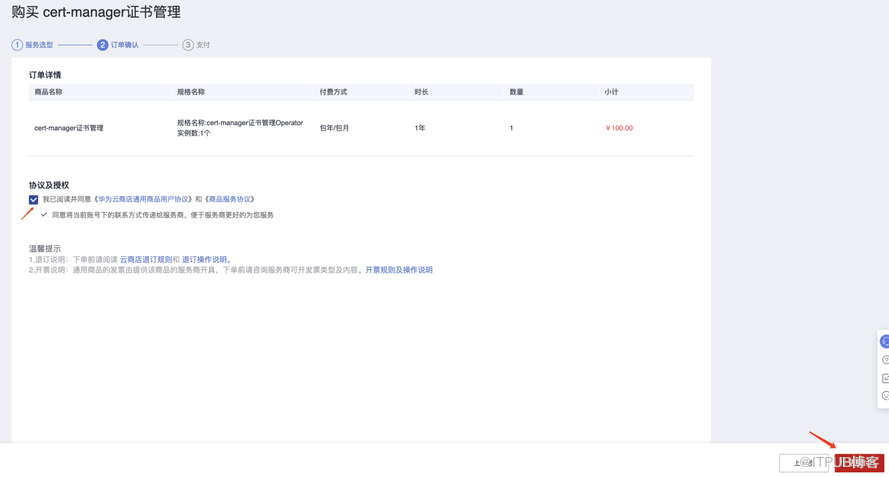
Task: Toggle the contact info sharing checkmark
Action: 44,215
